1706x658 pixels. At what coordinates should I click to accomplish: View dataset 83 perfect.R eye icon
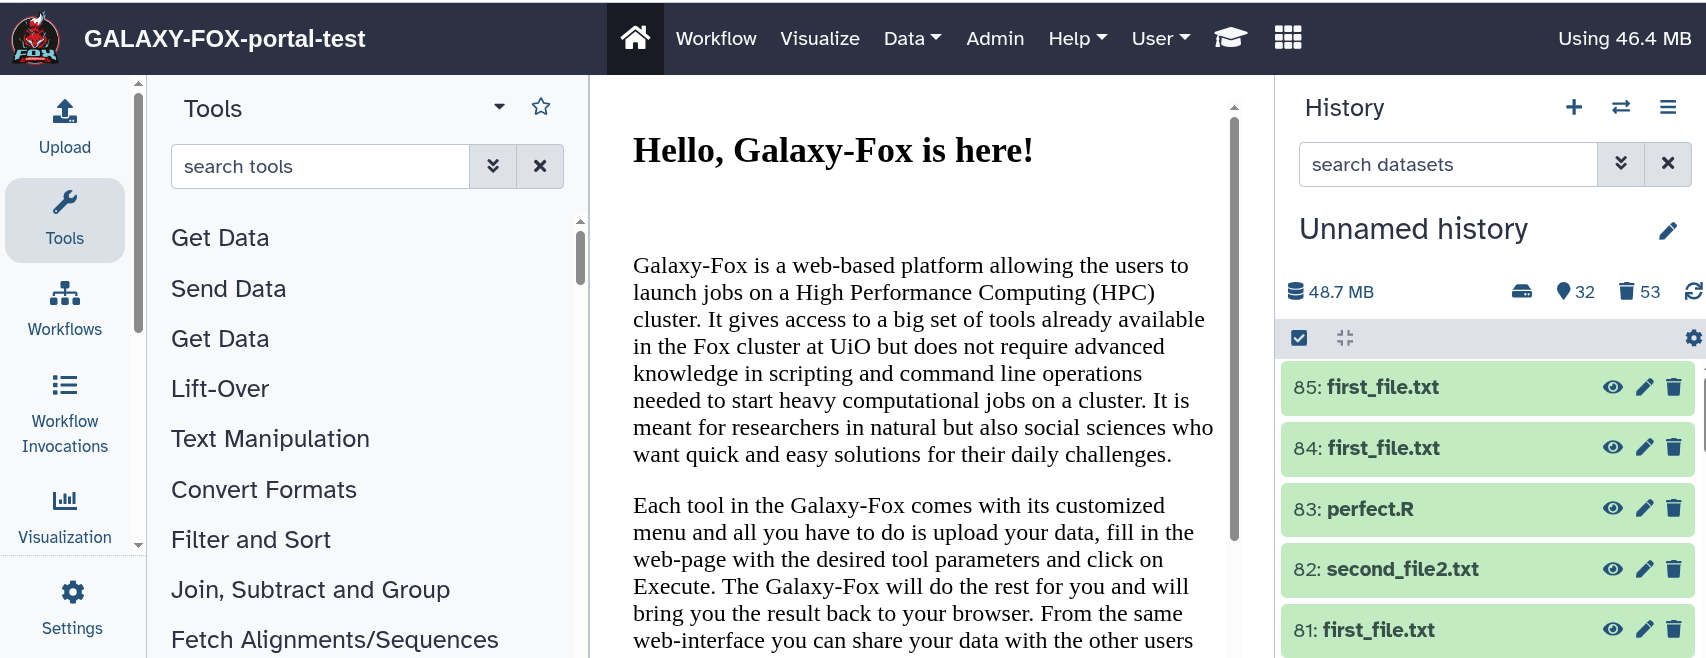coord(1613,508)
